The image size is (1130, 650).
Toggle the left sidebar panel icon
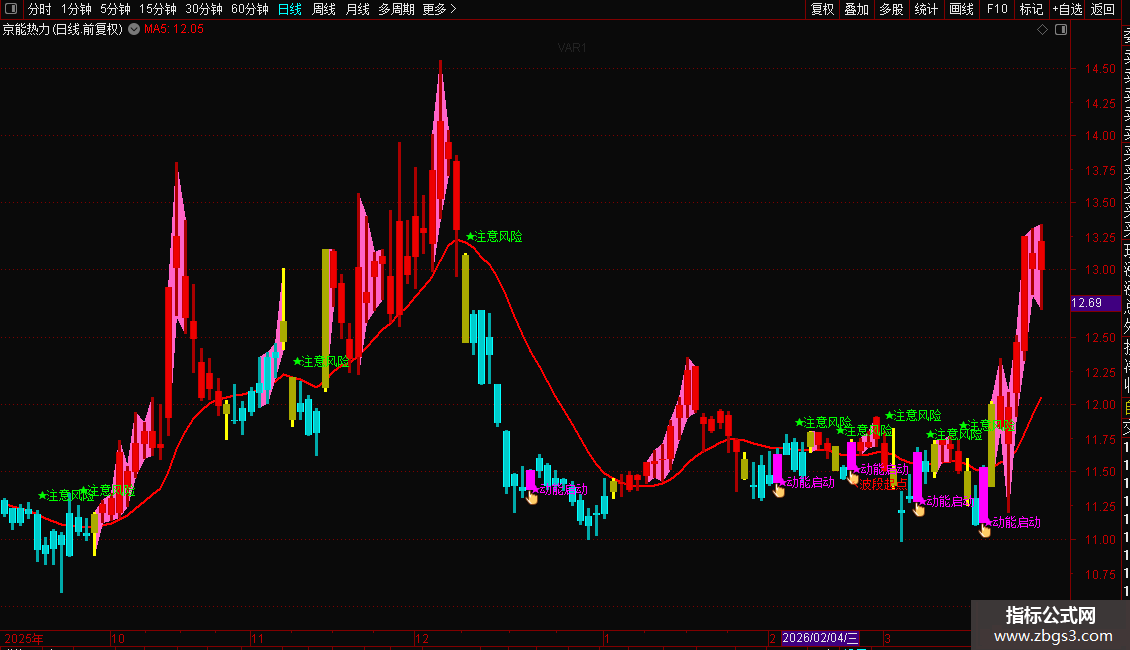(x=11, y=9)
